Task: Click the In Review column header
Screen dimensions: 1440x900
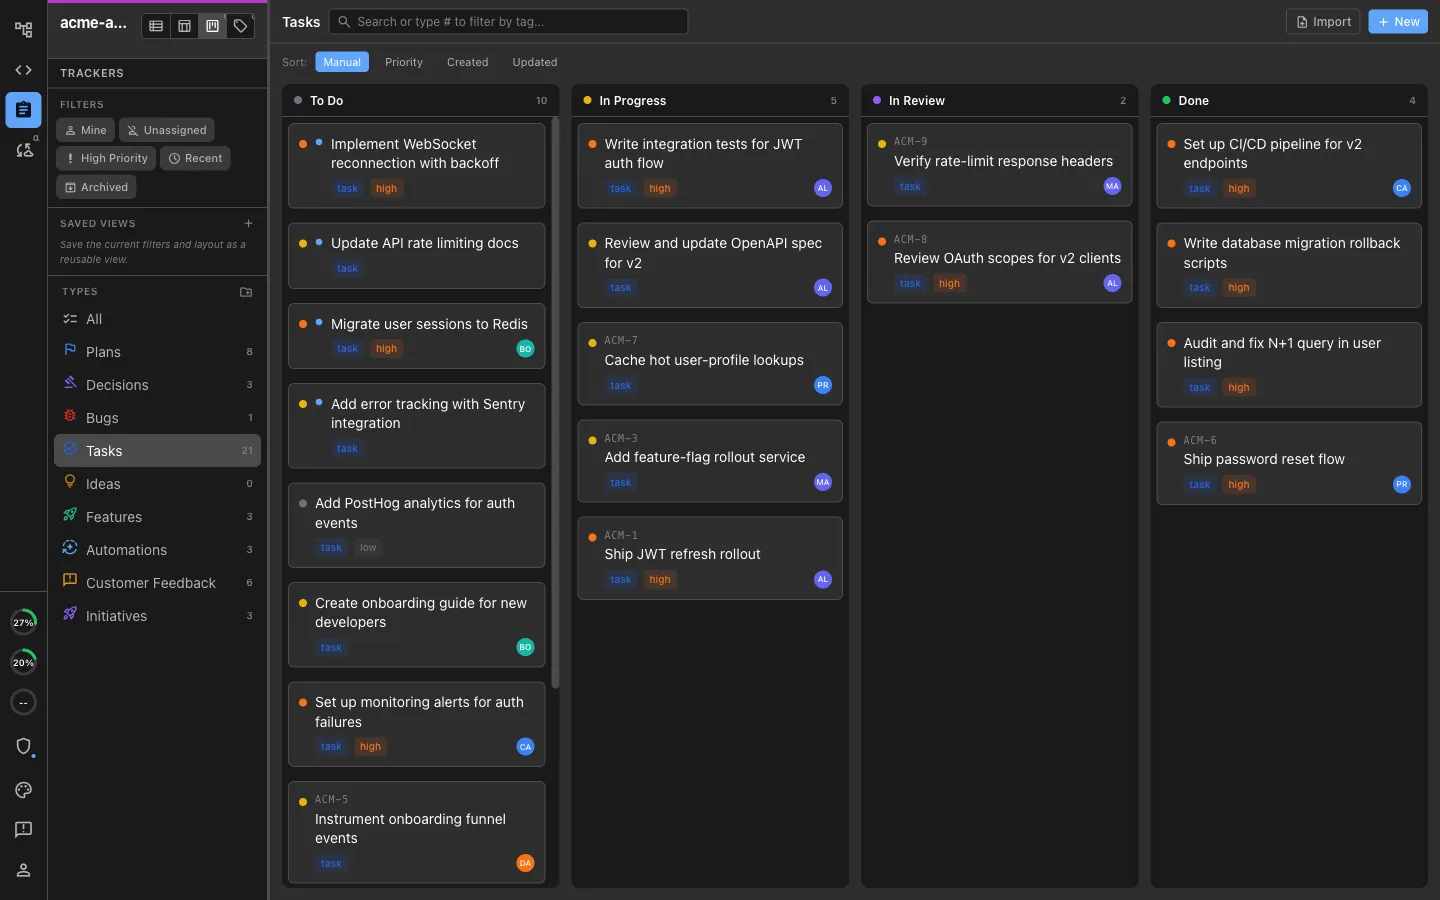Action: [x=999, y=101]
